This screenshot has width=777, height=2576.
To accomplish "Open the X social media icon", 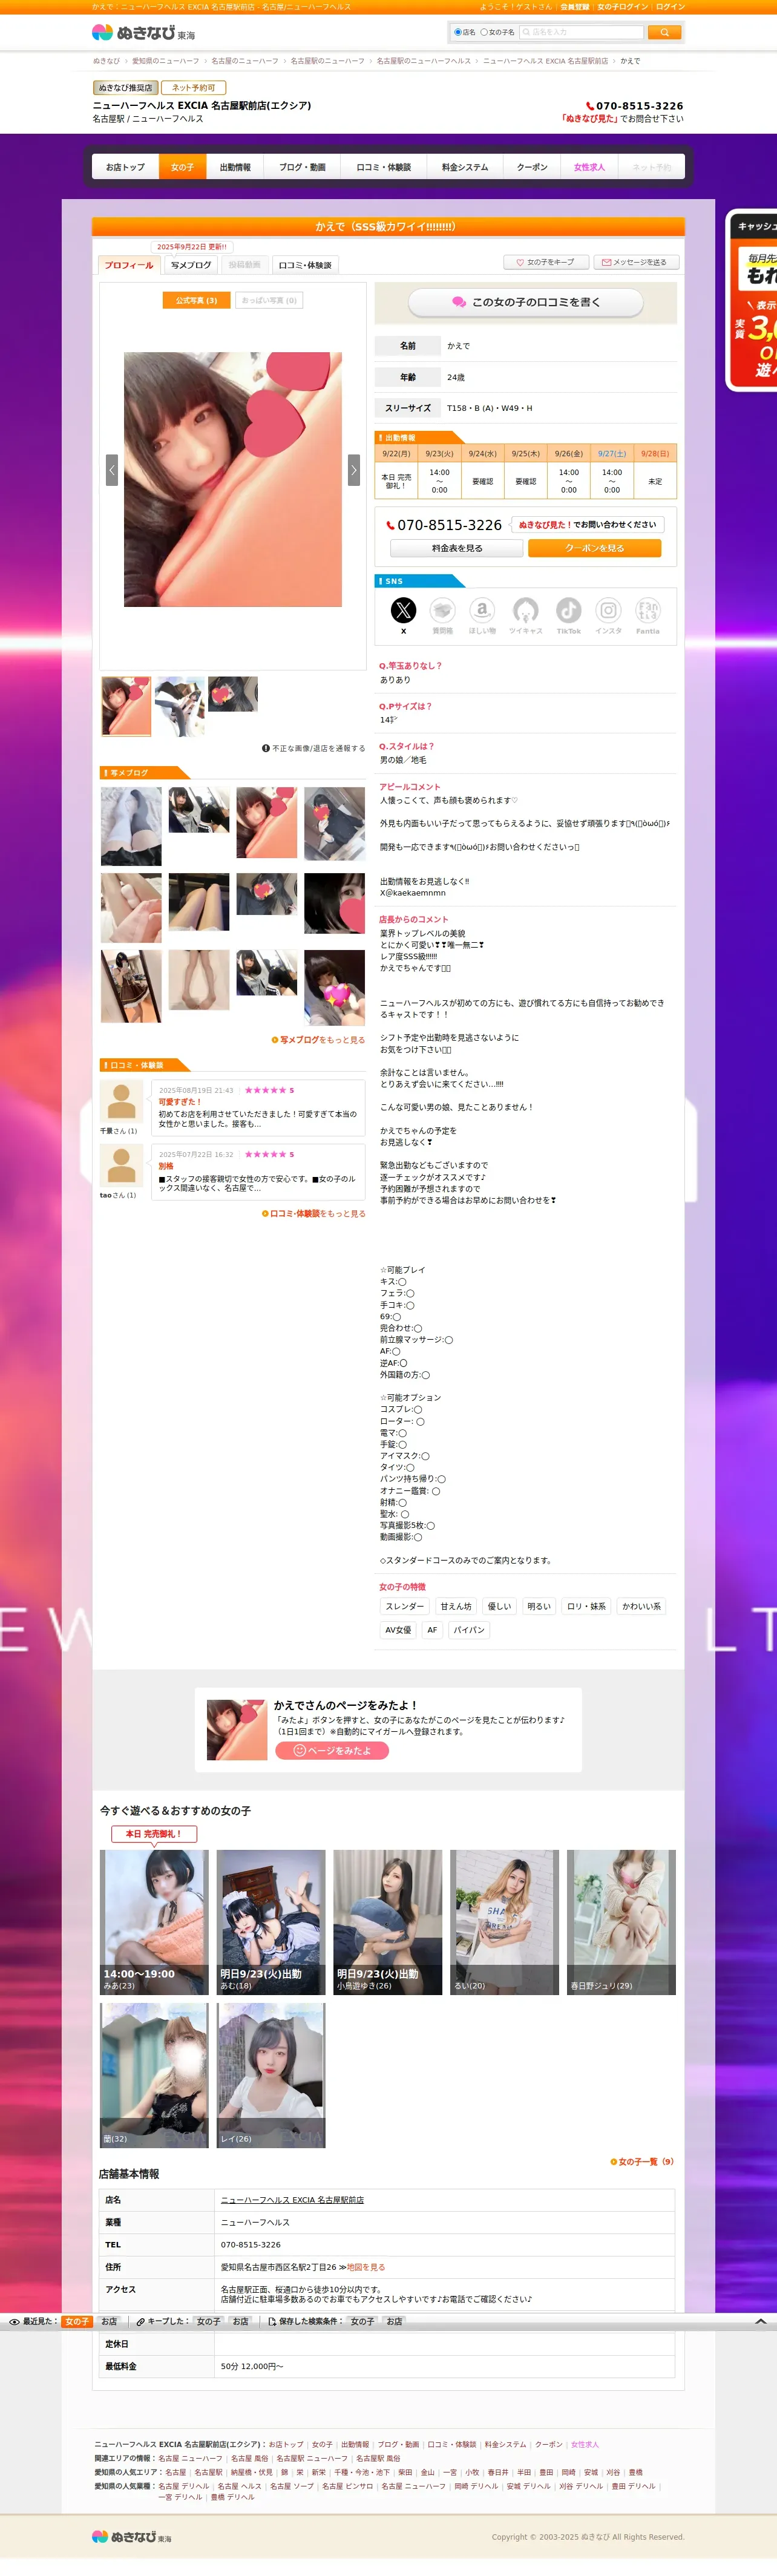I will (403, 610).
